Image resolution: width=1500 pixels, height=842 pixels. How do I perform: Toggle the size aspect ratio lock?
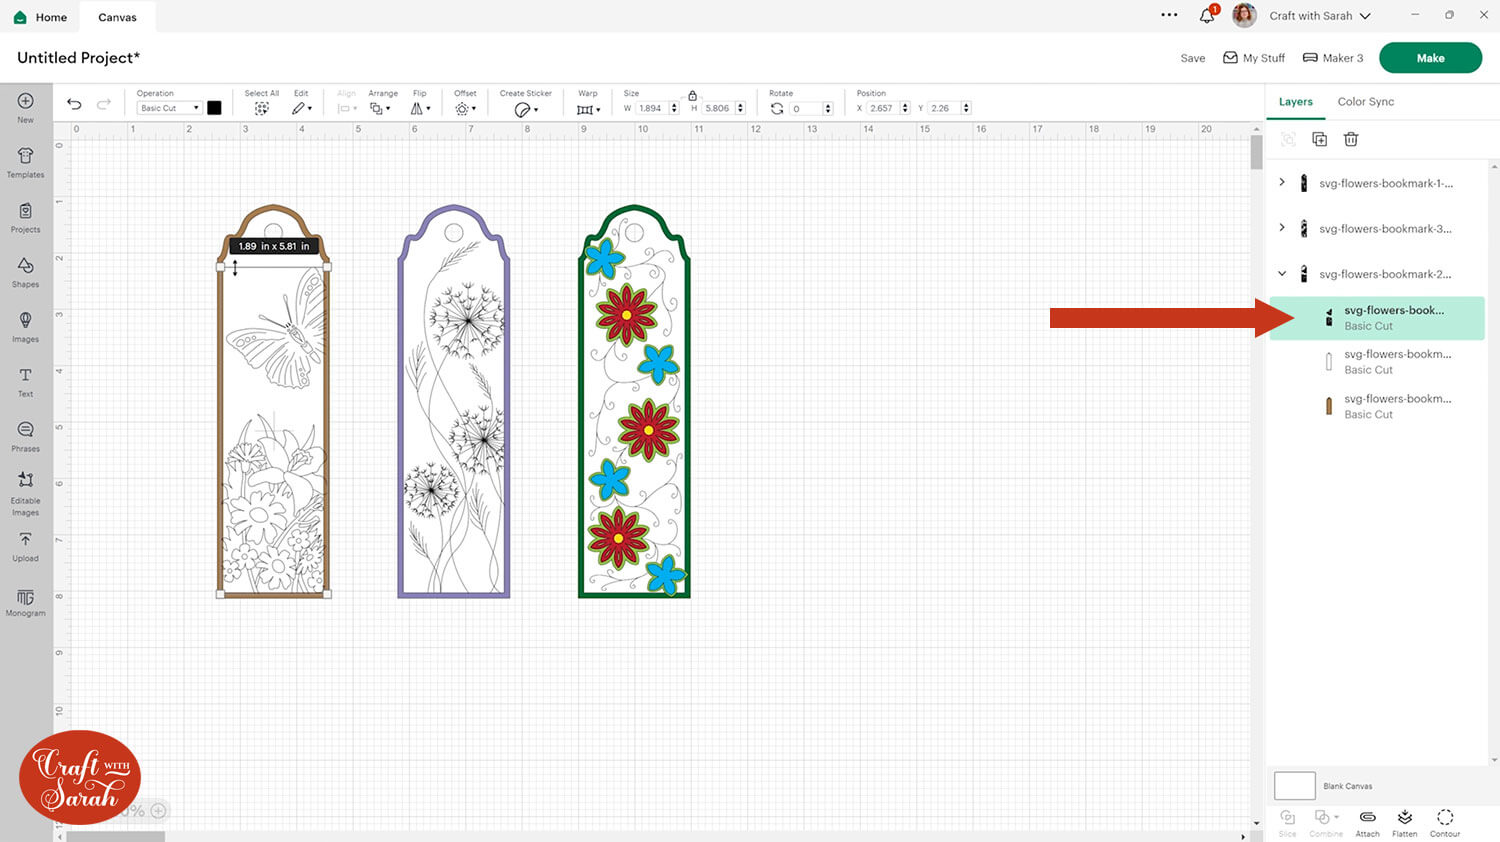(x=692, y=95)
